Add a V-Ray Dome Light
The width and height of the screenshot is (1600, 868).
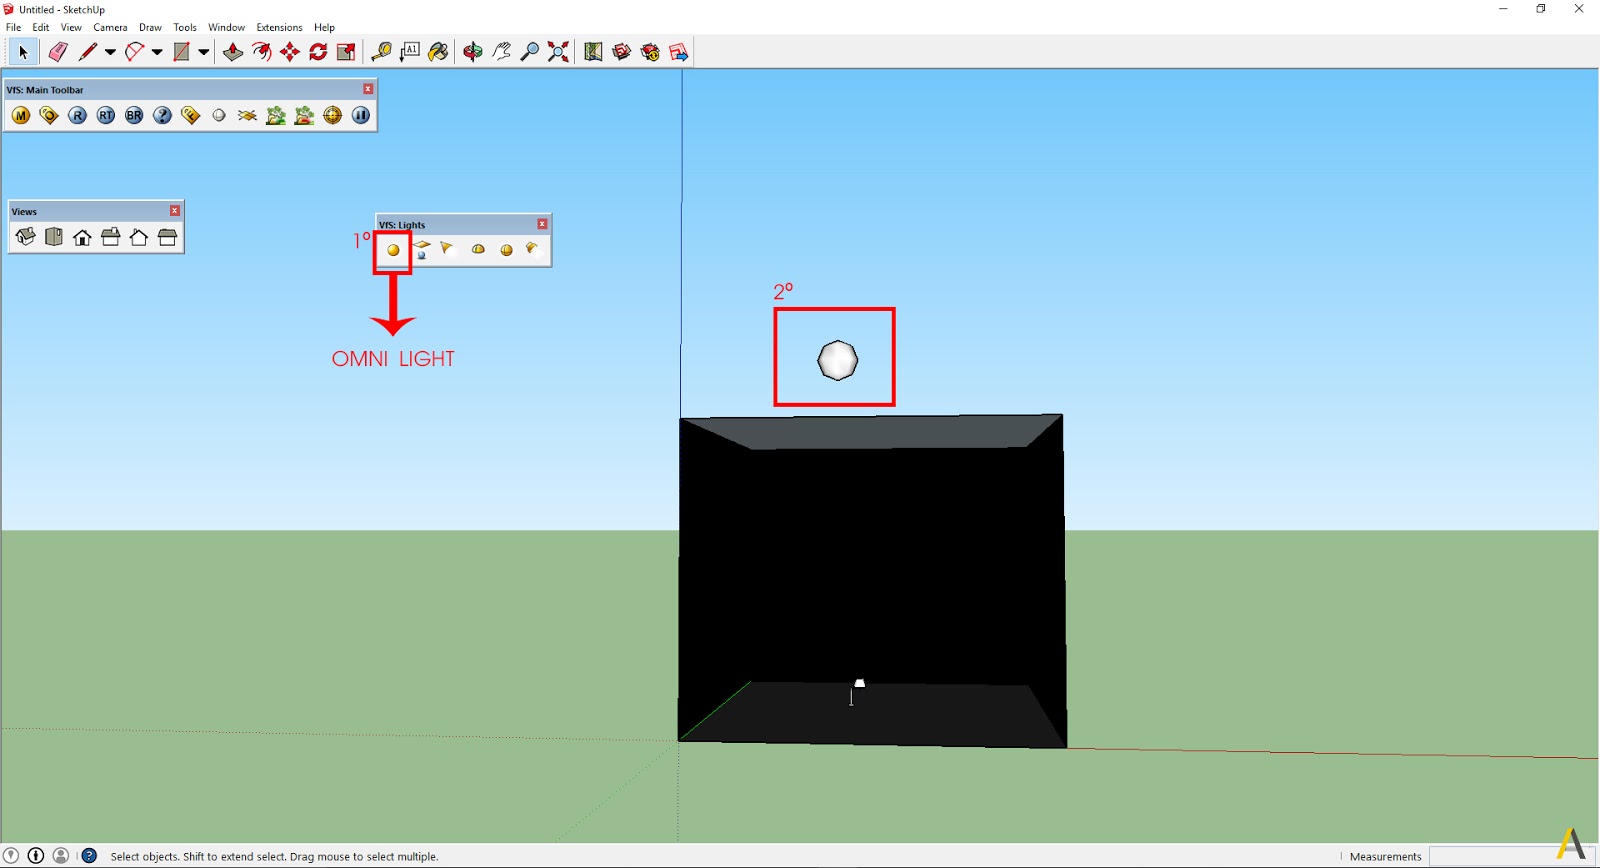point(478,250)
